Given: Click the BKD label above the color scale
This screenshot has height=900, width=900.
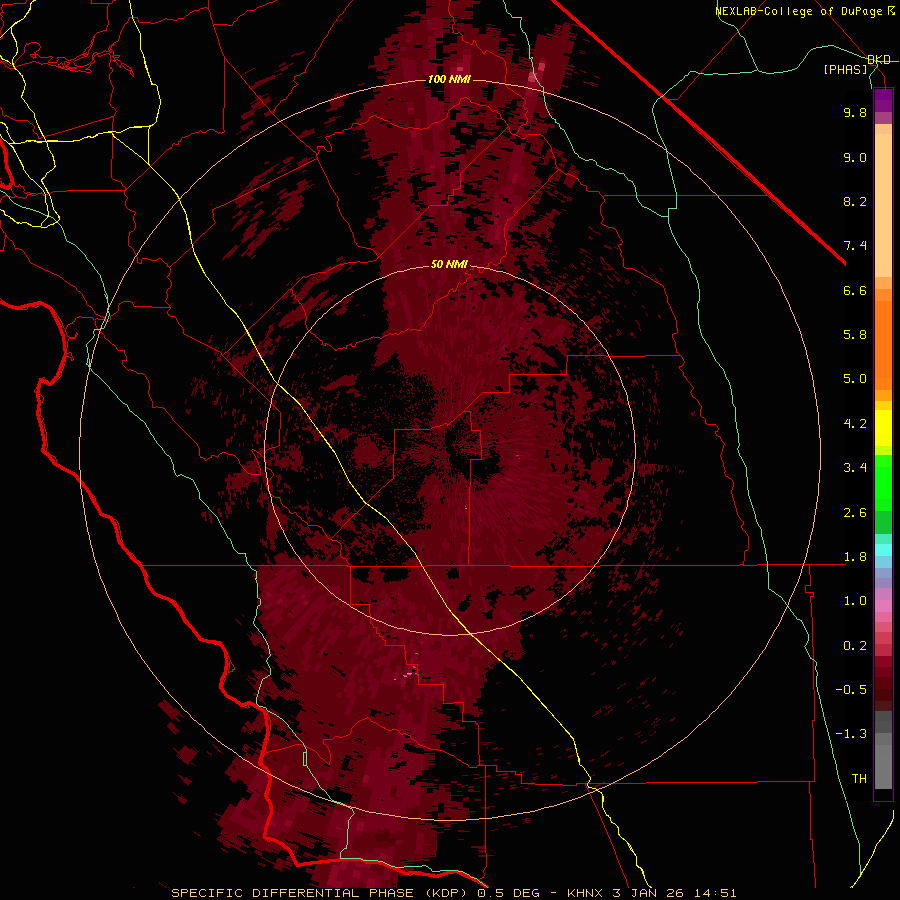Looking at the screenshot, I should pyautogui.click(x=879, y=60).
